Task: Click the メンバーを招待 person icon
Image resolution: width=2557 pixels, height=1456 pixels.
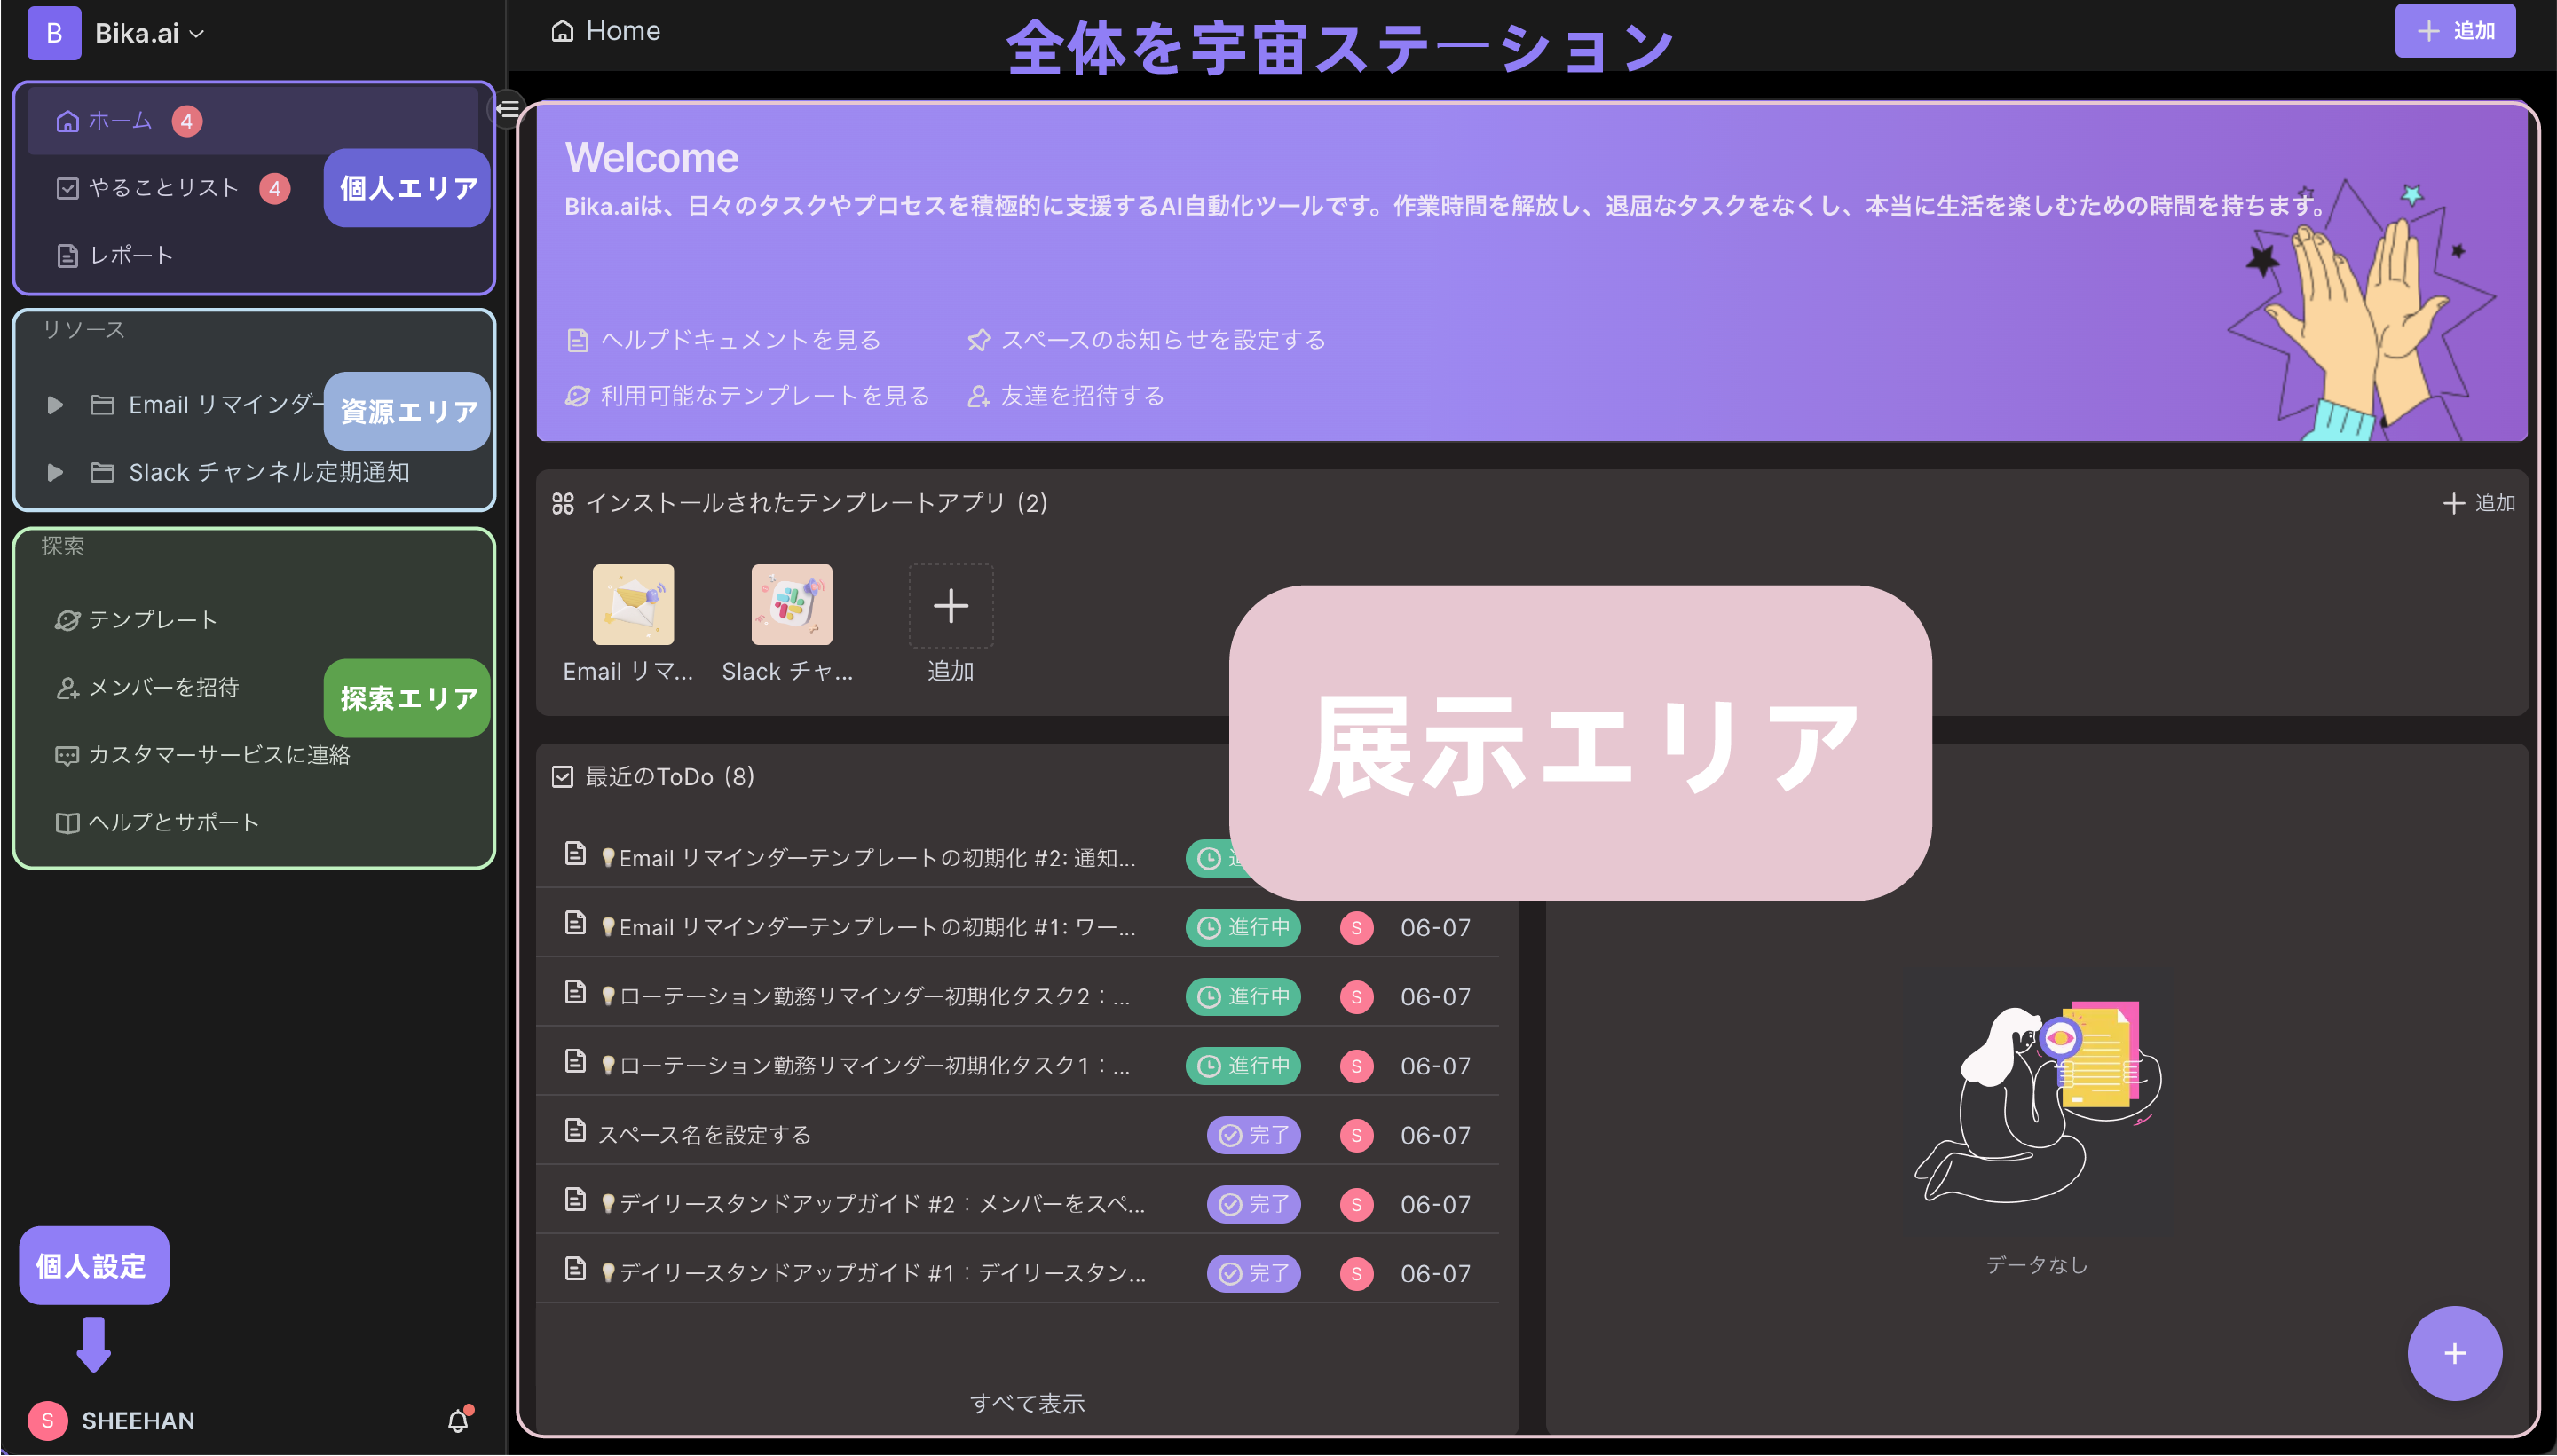Action: point(67,688)
